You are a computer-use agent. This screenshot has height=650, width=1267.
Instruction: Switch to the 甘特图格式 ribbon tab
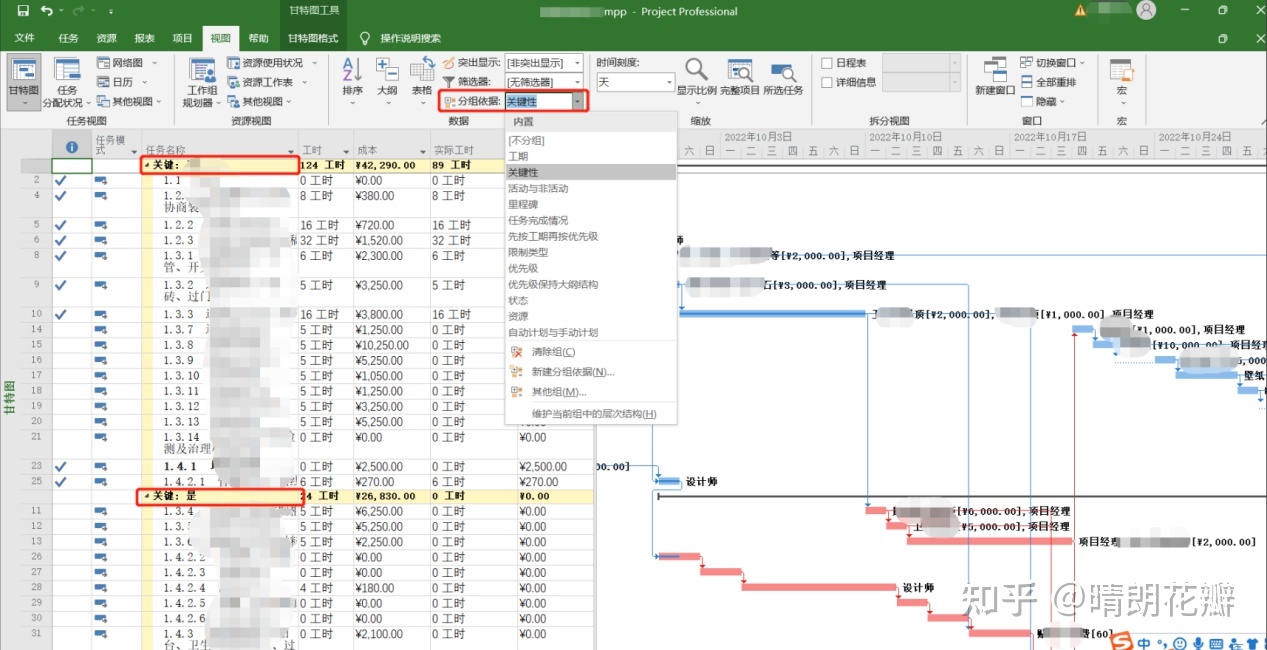313,39
